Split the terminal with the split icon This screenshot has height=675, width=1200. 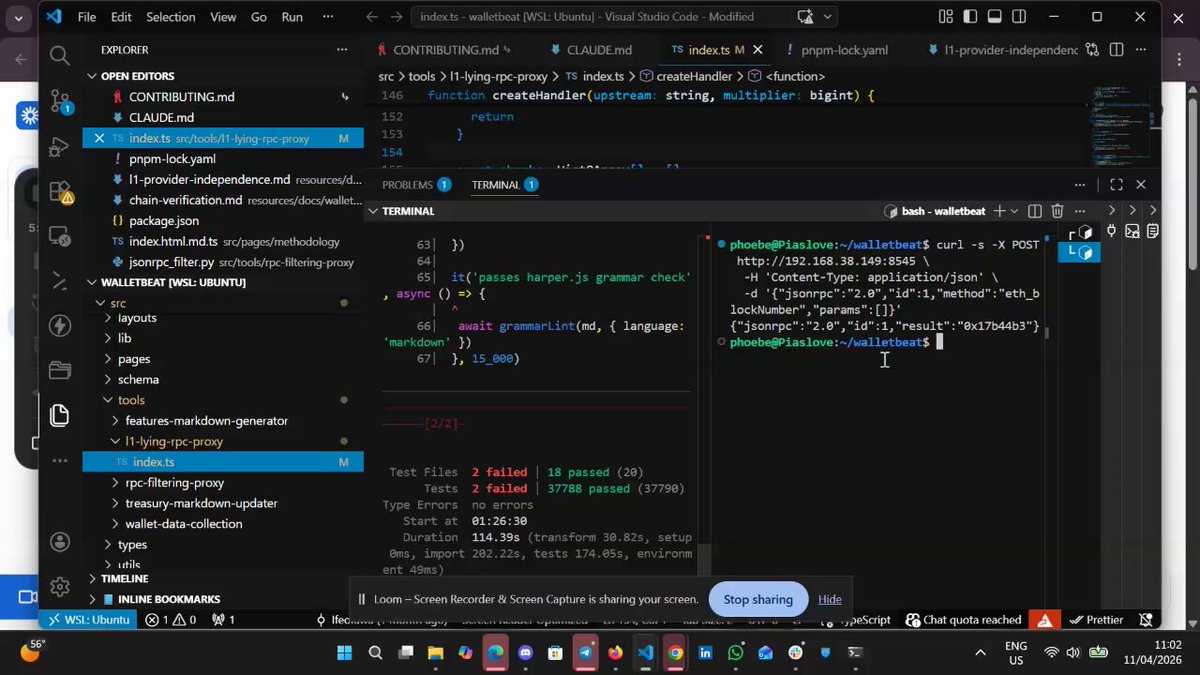1035,211
